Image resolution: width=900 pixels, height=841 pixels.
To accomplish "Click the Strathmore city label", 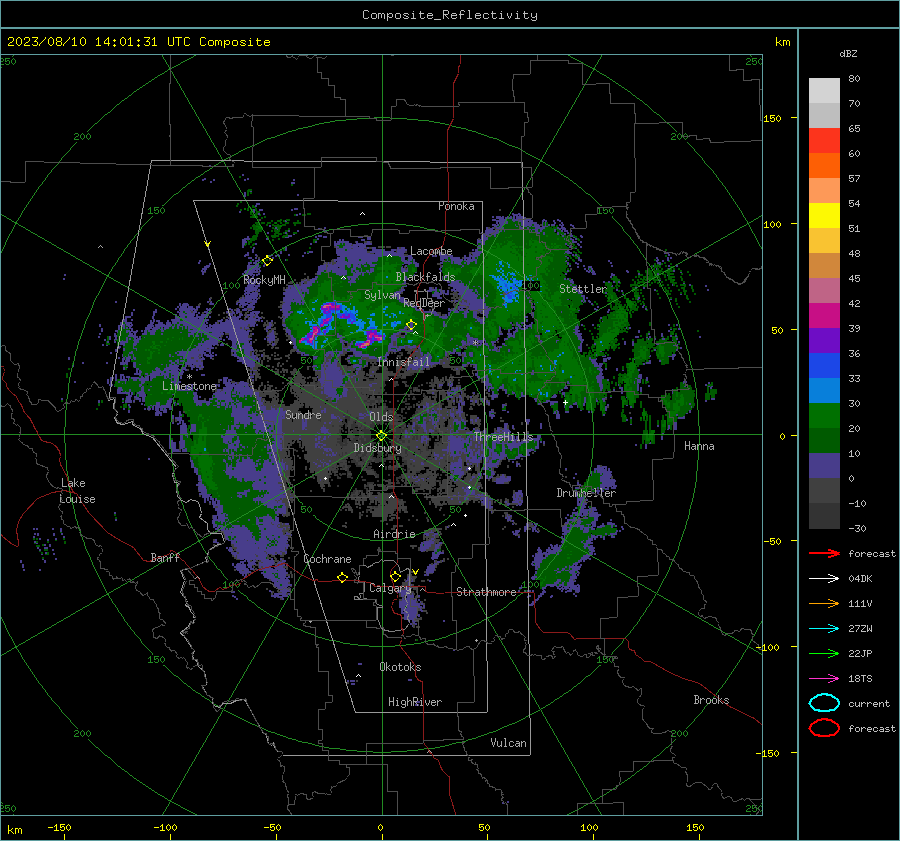I will [487, 592].
